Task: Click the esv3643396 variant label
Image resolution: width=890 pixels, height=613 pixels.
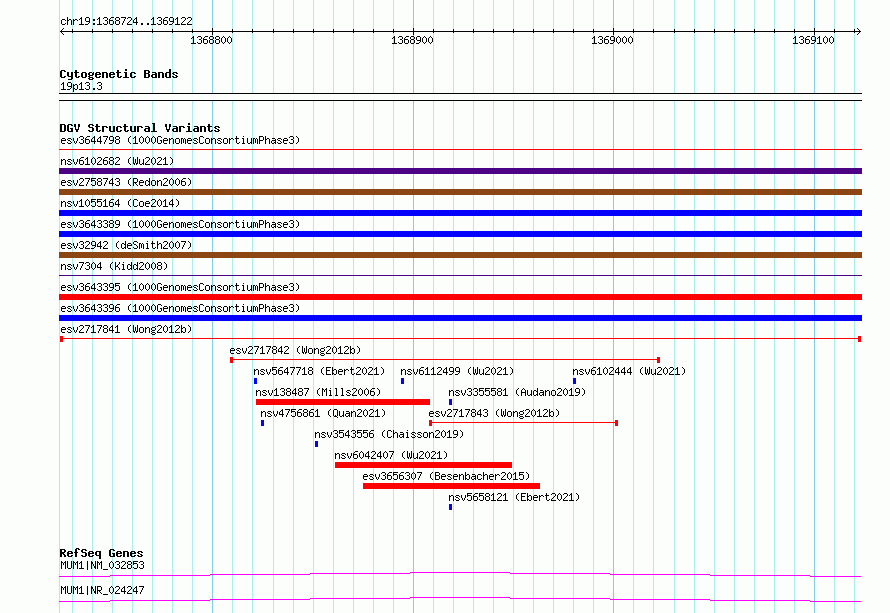Action: [180, 308]
